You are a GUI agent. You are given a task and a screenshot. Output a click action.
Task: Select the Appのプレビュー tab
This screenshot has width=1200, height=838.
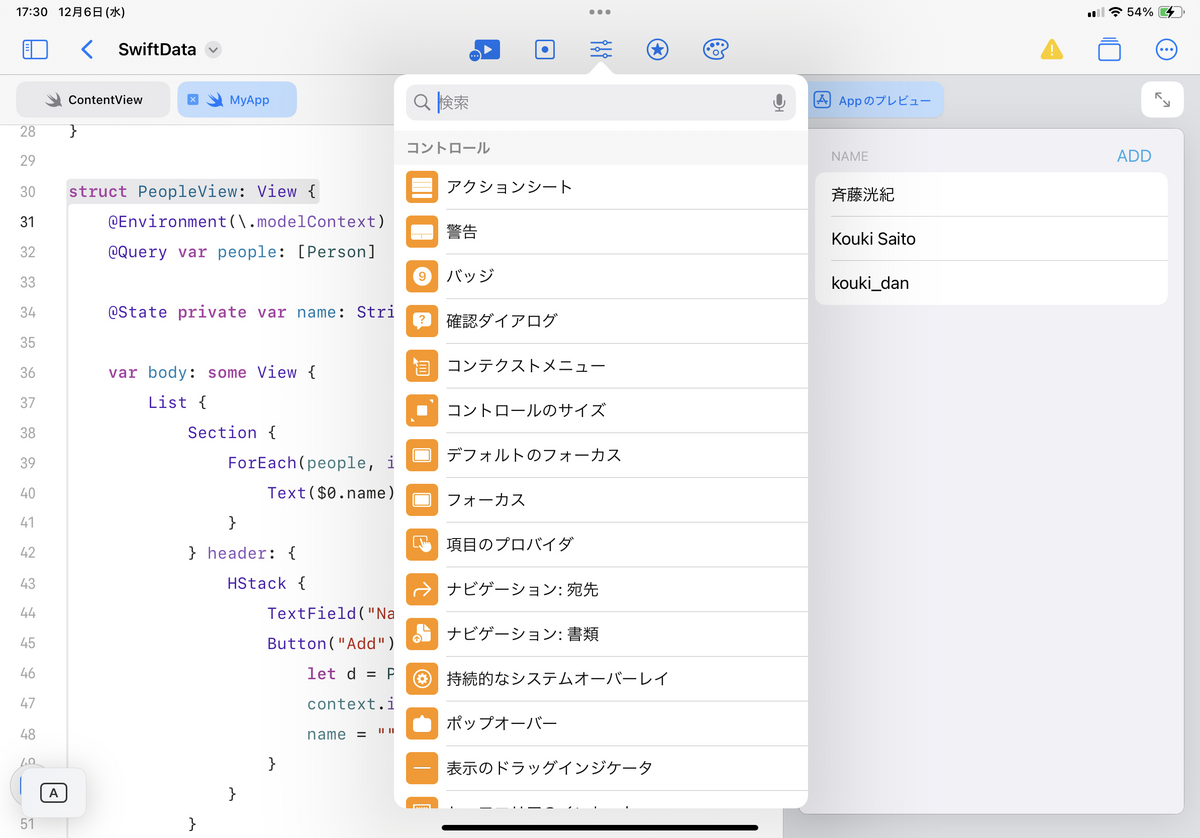[x=874, y=100]
